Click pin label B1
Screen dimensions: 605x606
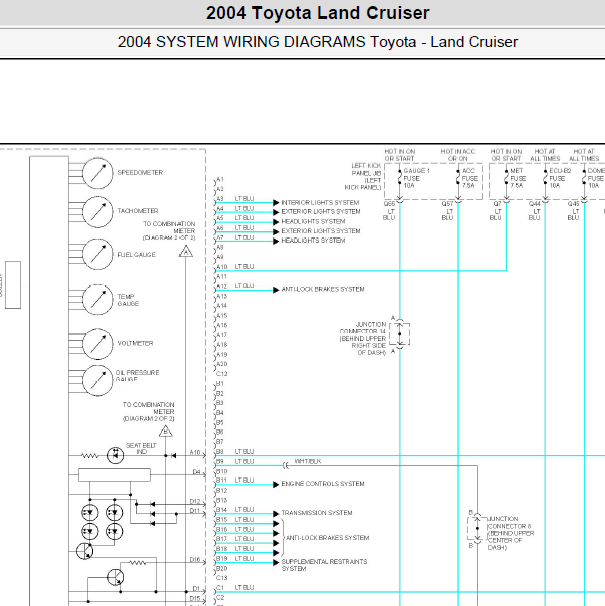pyautogui.click(x=220, y=384)
